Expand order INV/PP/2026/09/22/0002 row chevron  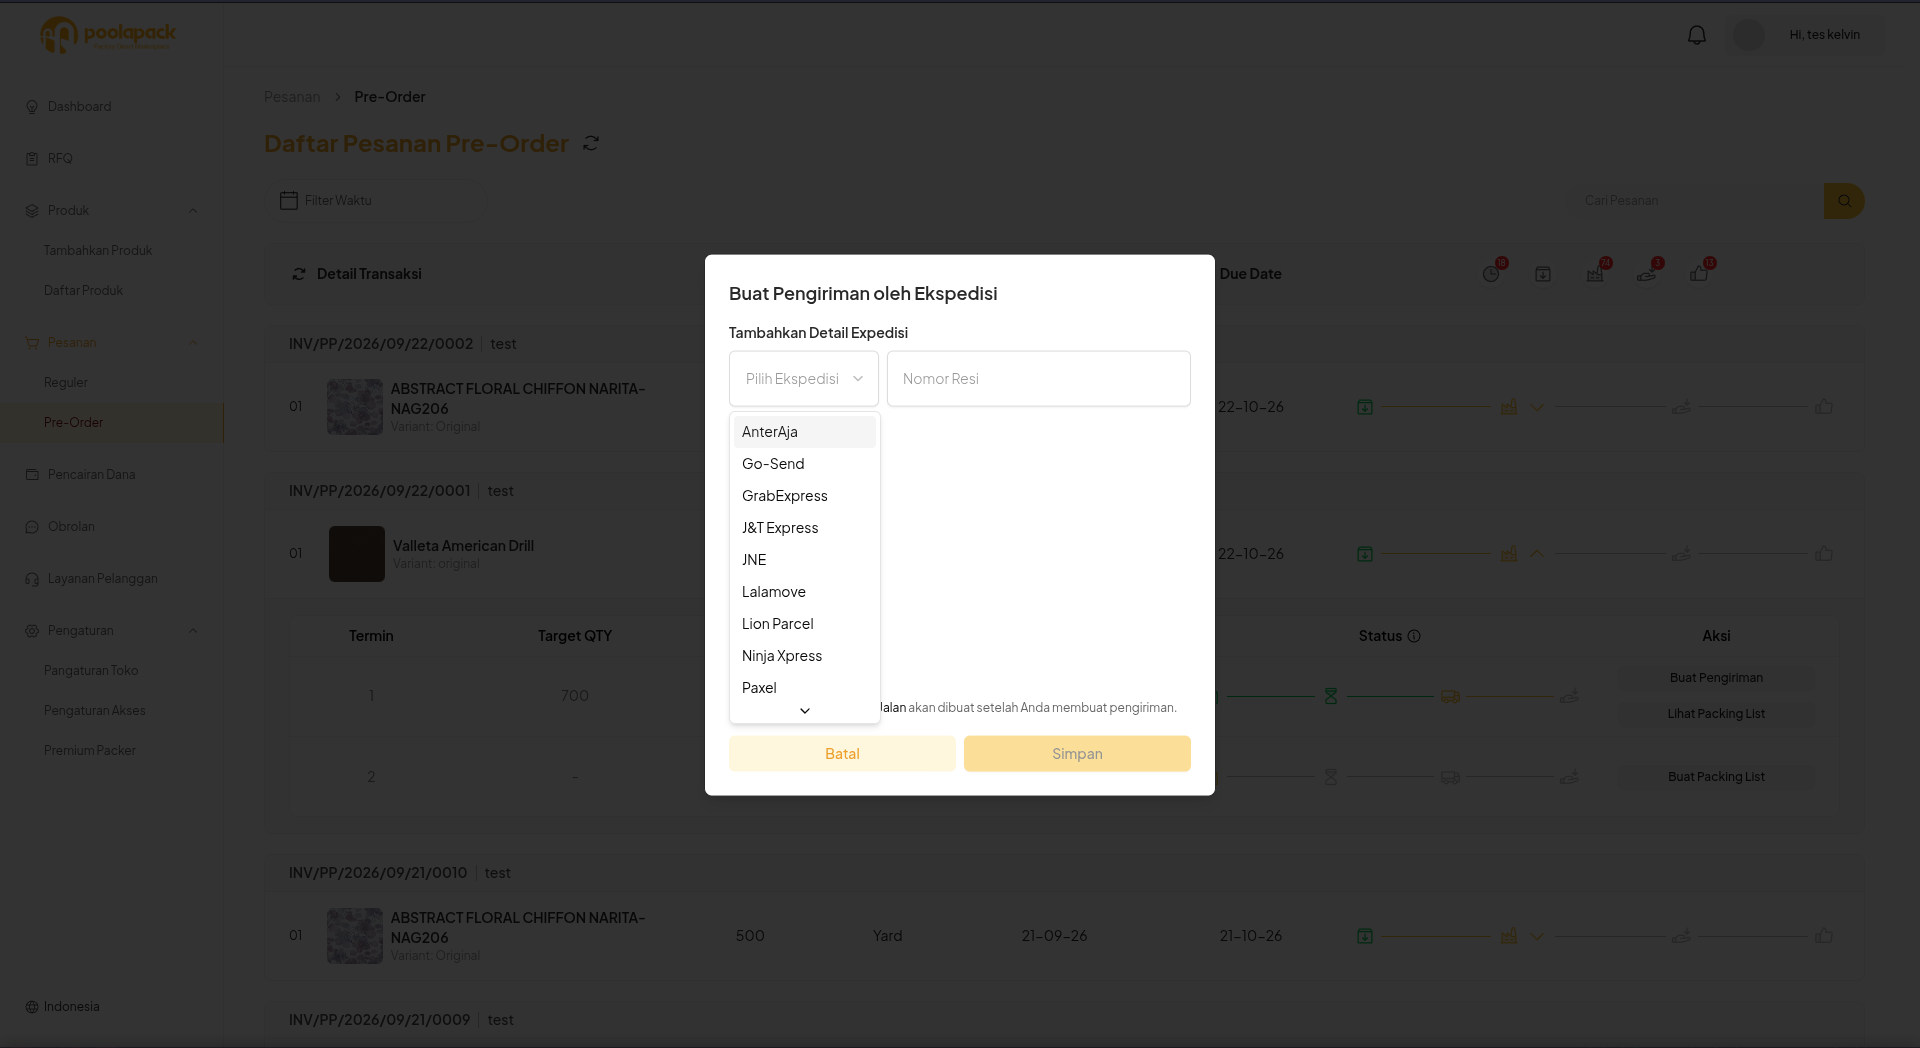click(1537, 407)
